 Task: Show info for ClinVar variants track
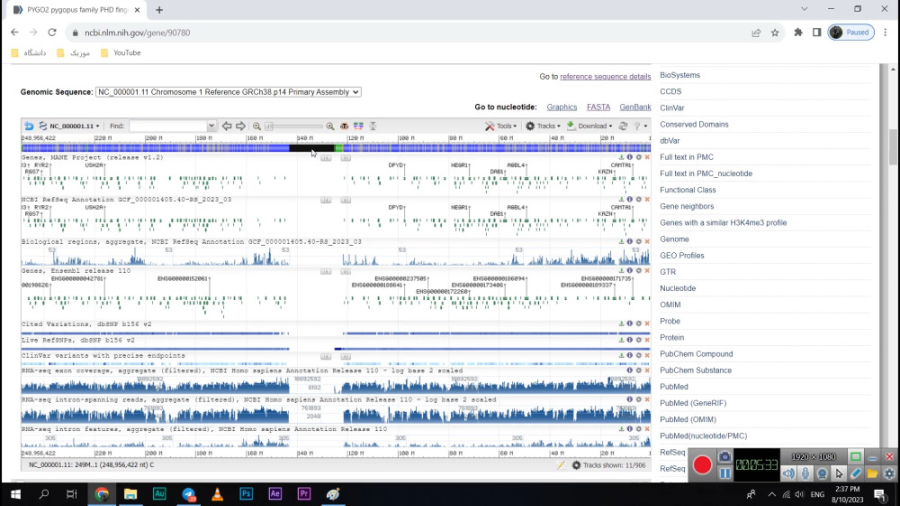tap(630, 356)
